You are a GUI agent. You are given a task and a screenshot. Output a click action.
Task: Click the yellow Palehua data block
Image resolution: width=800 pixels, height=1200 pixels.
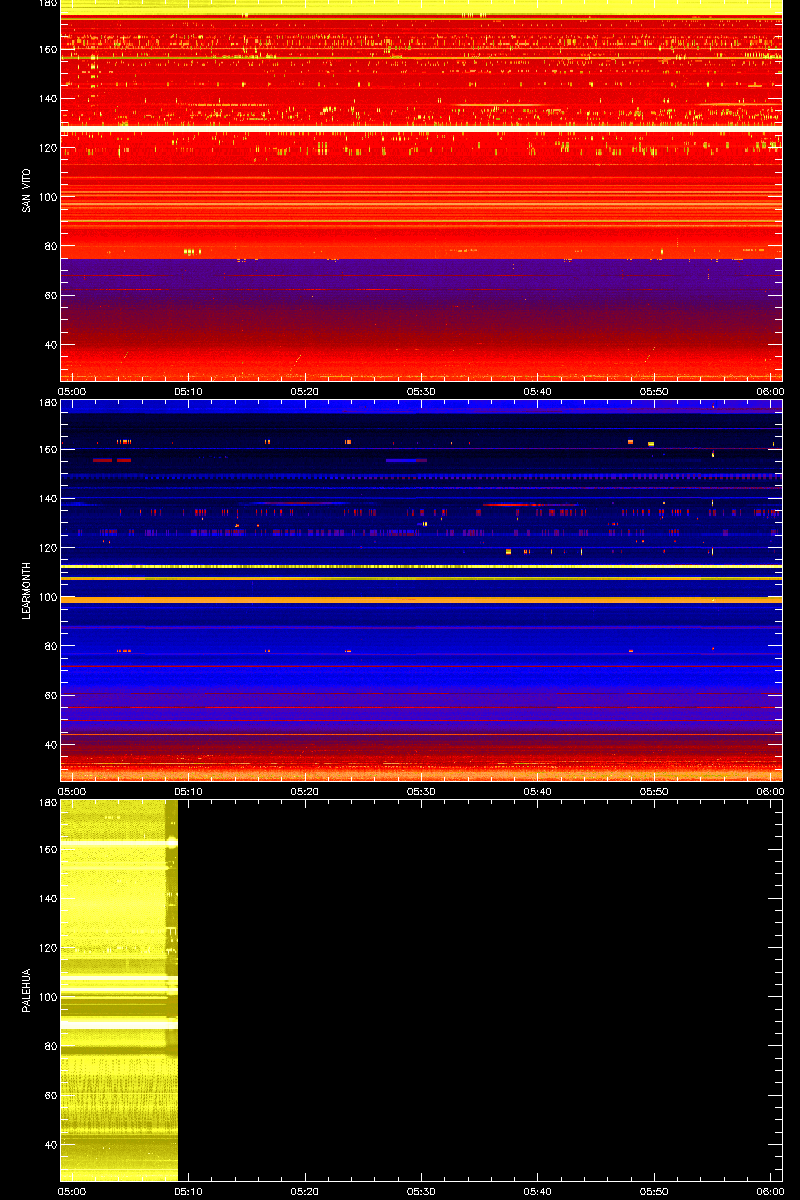click(119, 990)
